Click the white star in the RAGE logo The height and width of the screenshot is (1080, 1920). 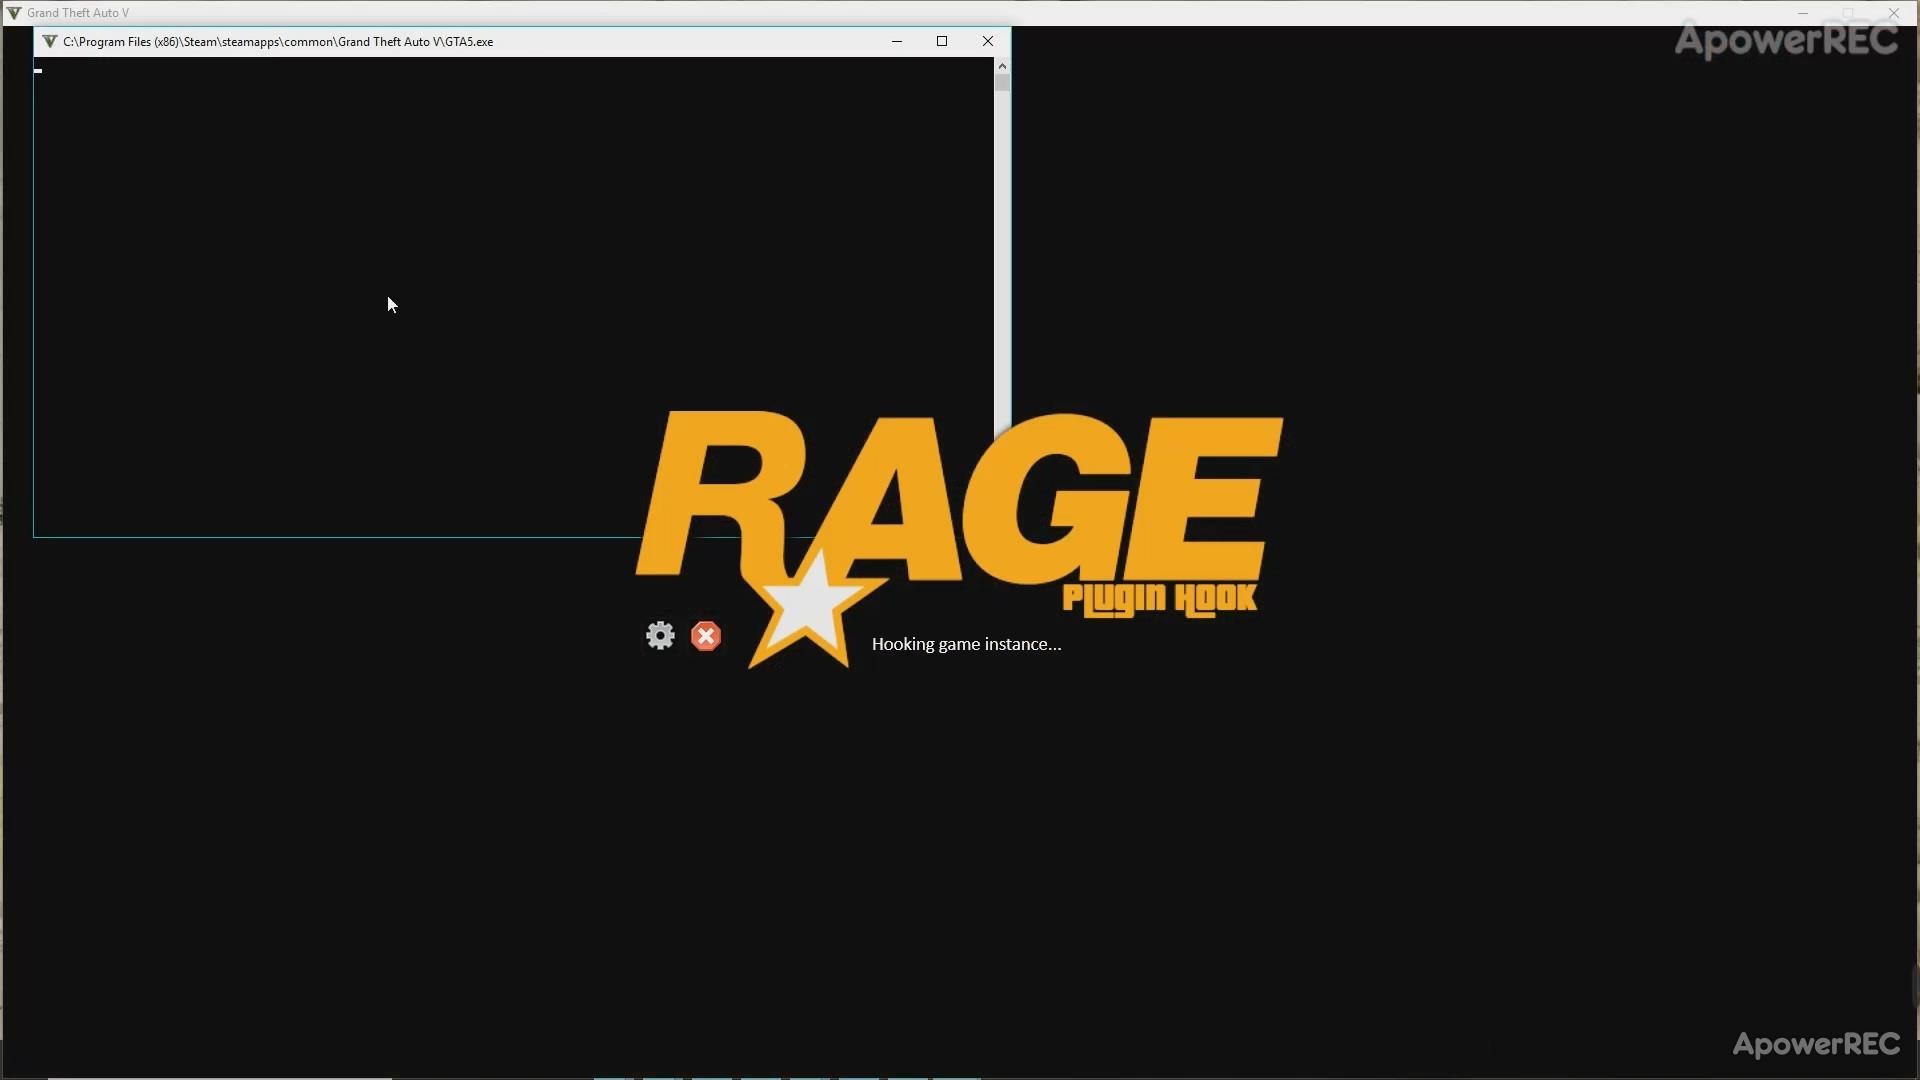(812, 606)
